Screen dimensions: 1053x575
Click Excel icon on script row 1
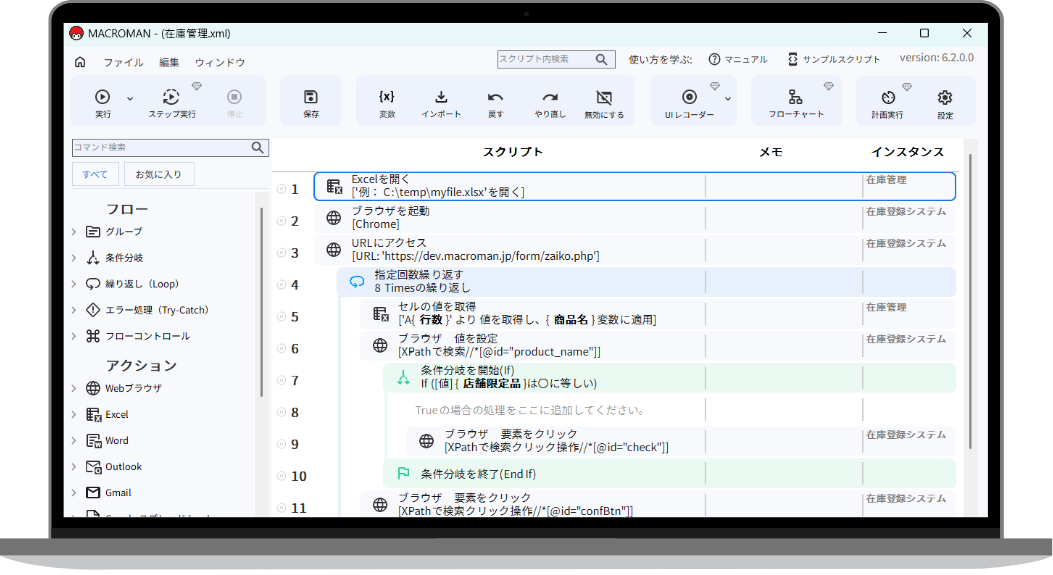coord(334,186)
